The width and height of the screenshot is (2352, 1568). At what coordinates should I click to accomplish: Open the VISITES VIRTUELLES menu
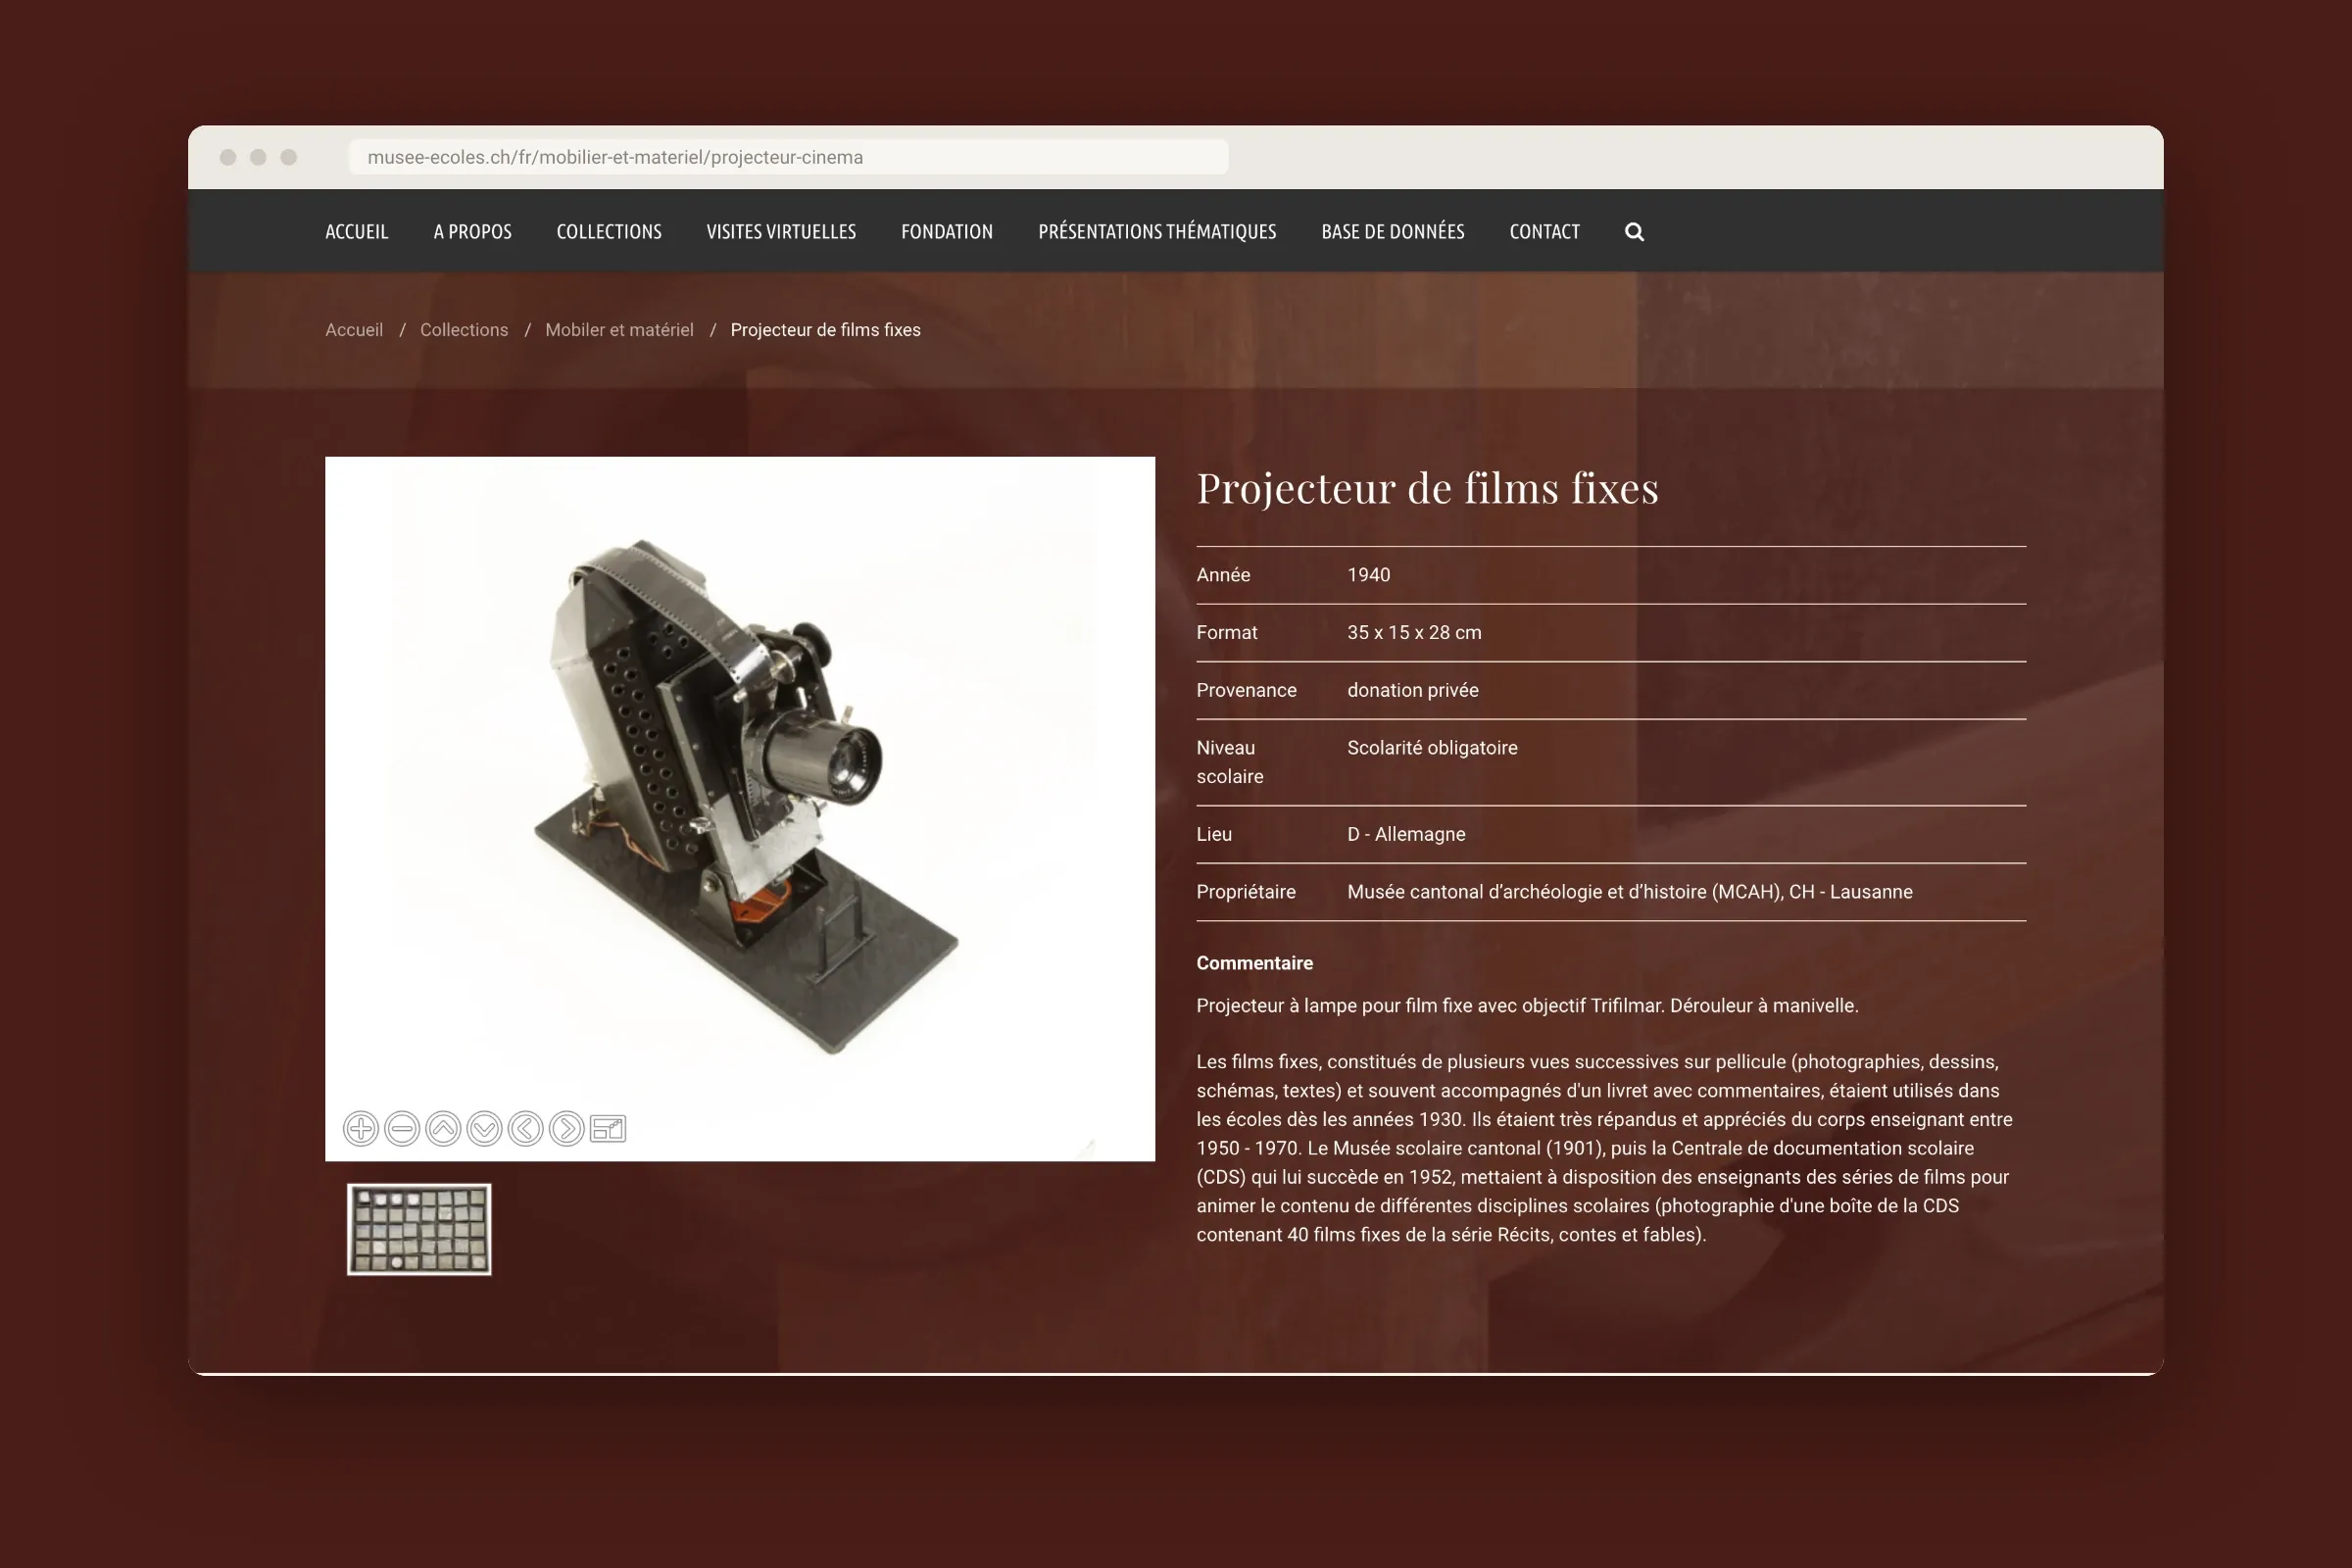click(781, 232)
